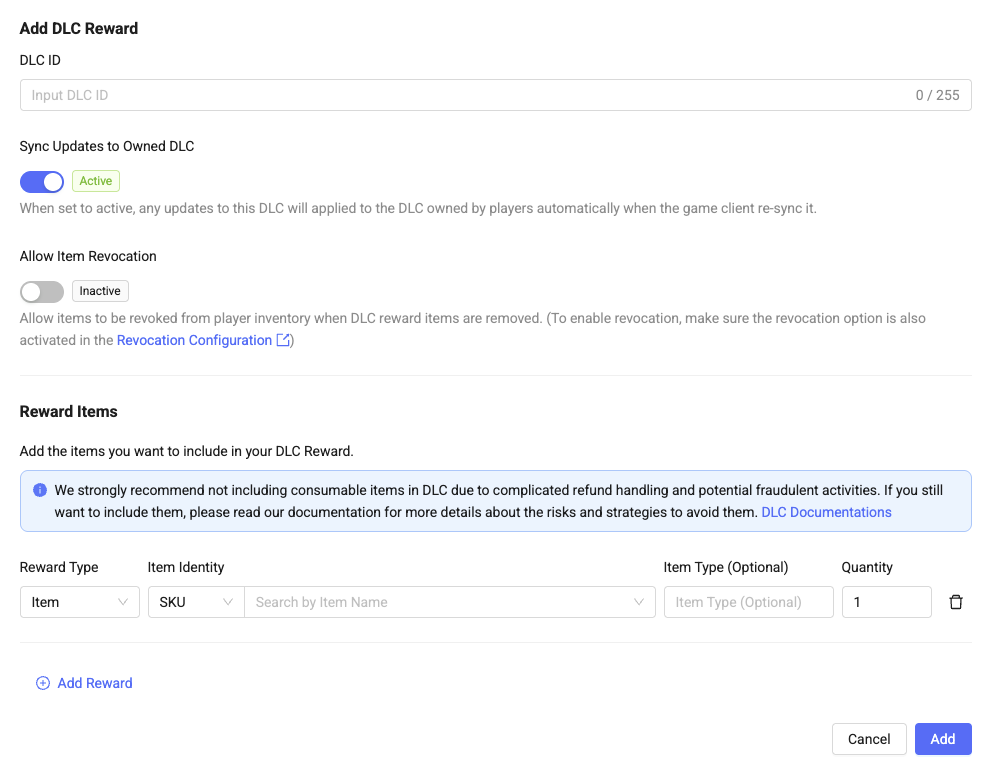This screenshot has width=990, height=771.
Task: Click the plus circle icon beside Add Reward
Action: (x=43, y=683)
